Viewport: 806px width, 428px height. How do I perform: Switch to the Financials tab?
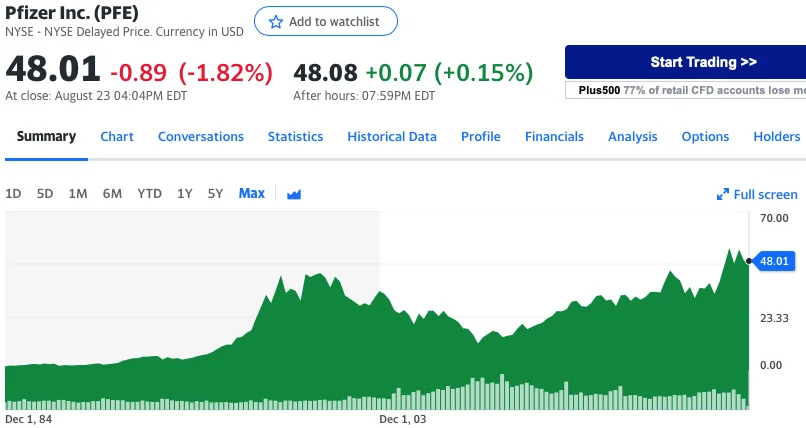[554, 137]
